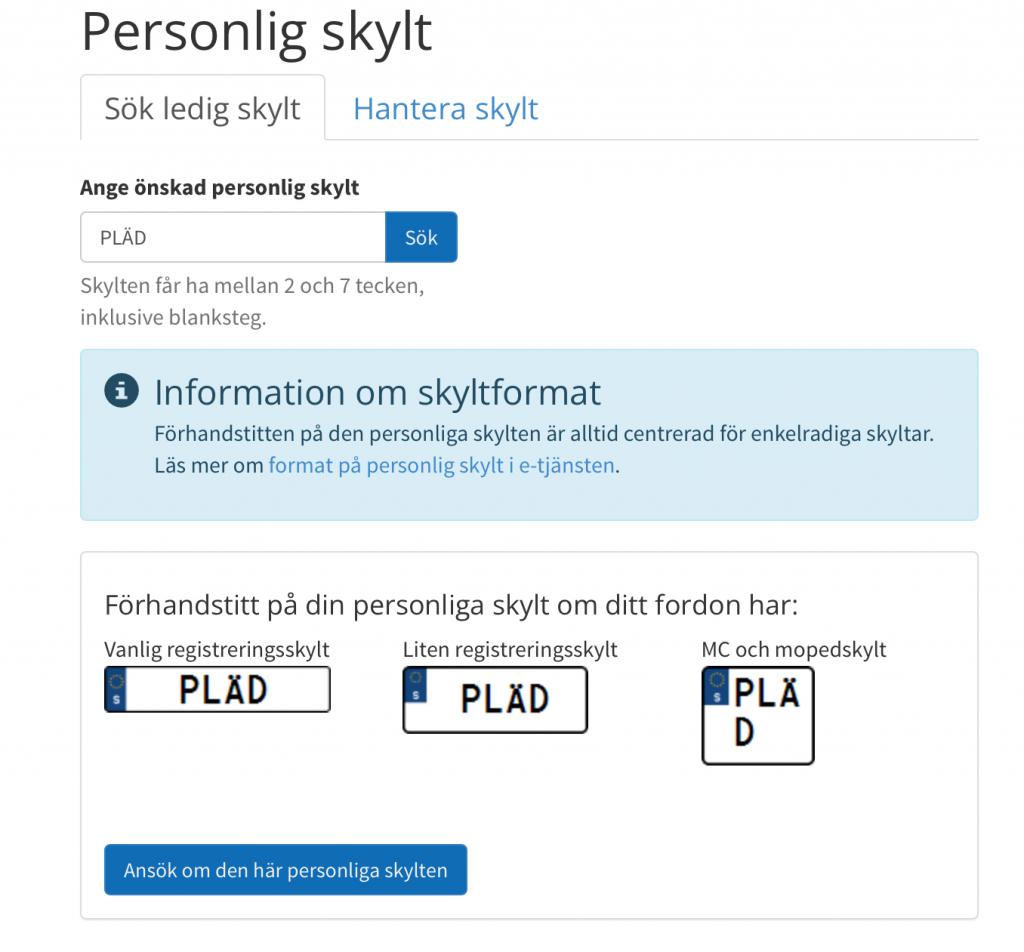The height and width of the screenshot is (952, 1024).
Task: Click EU flag emblem on Vanlig registreringsskylt
Action: point(116,689)
